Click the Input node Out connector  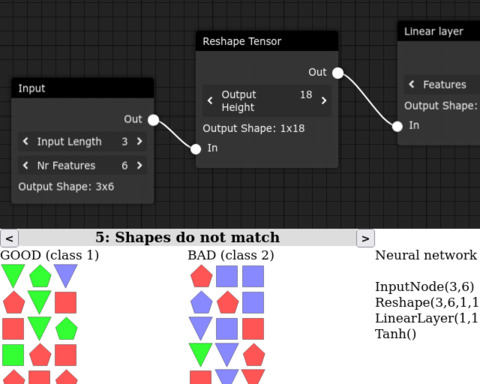pyautogui.click(x=153, y=120)
